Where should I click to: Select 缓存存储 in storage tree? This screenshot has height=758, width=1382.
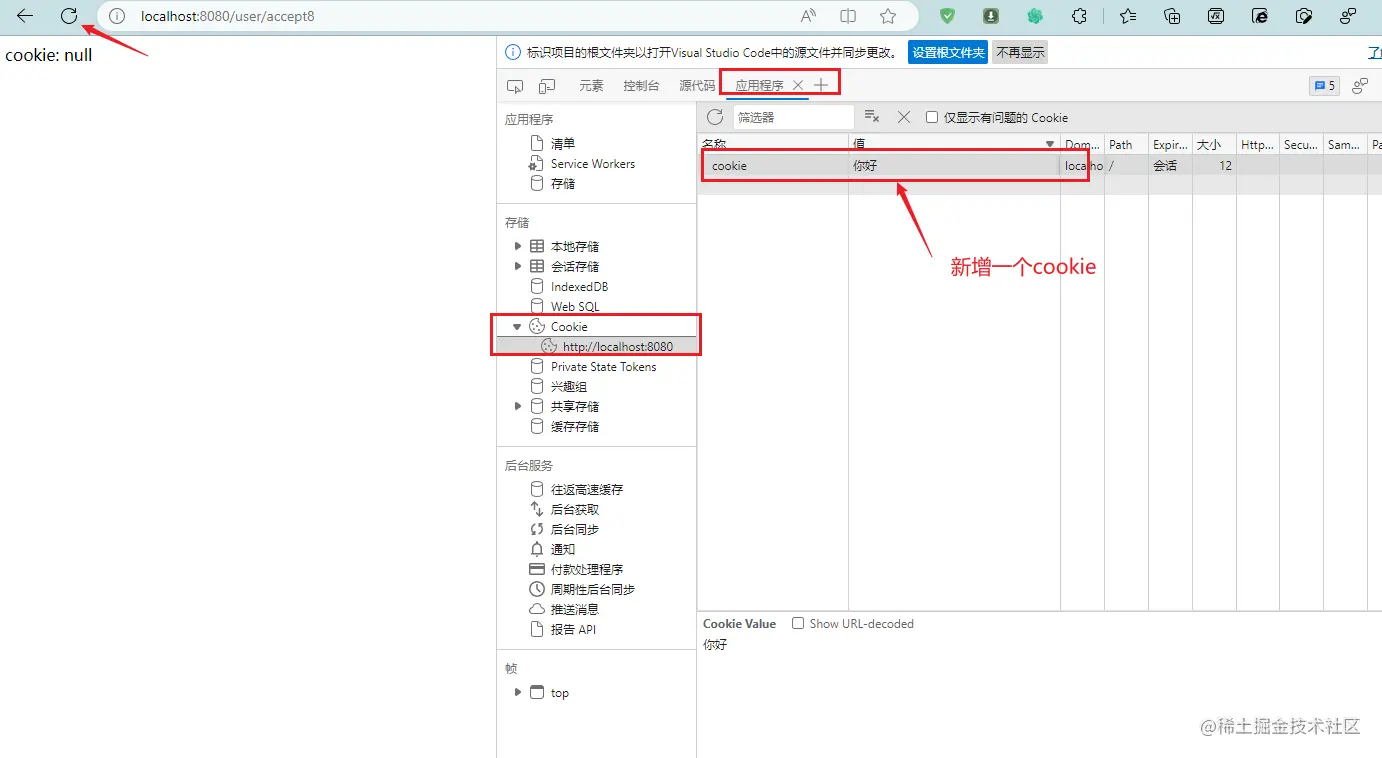tap(575, 426)
